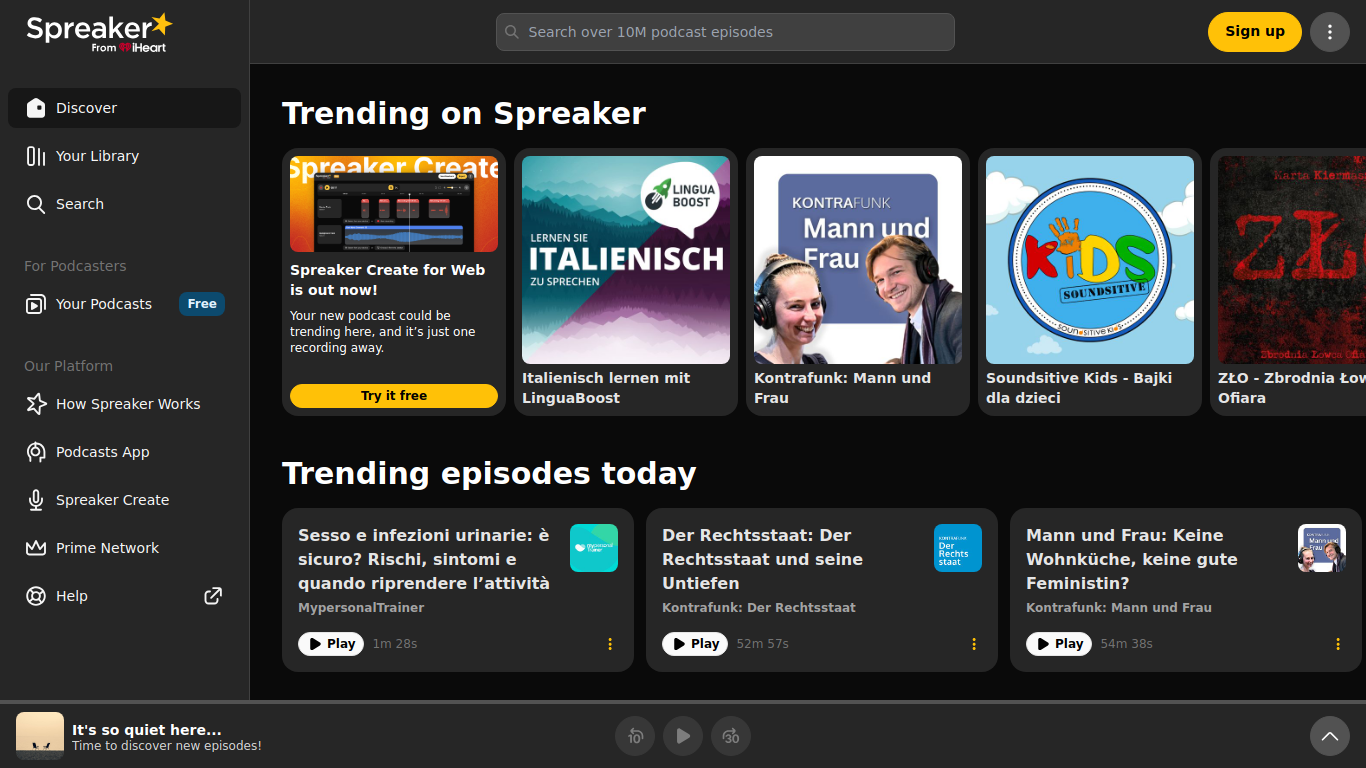This screenshot has width=1366, height=768.
Task: Open options menu for Sesso e infezioni episode
Action: pos(610,644)
